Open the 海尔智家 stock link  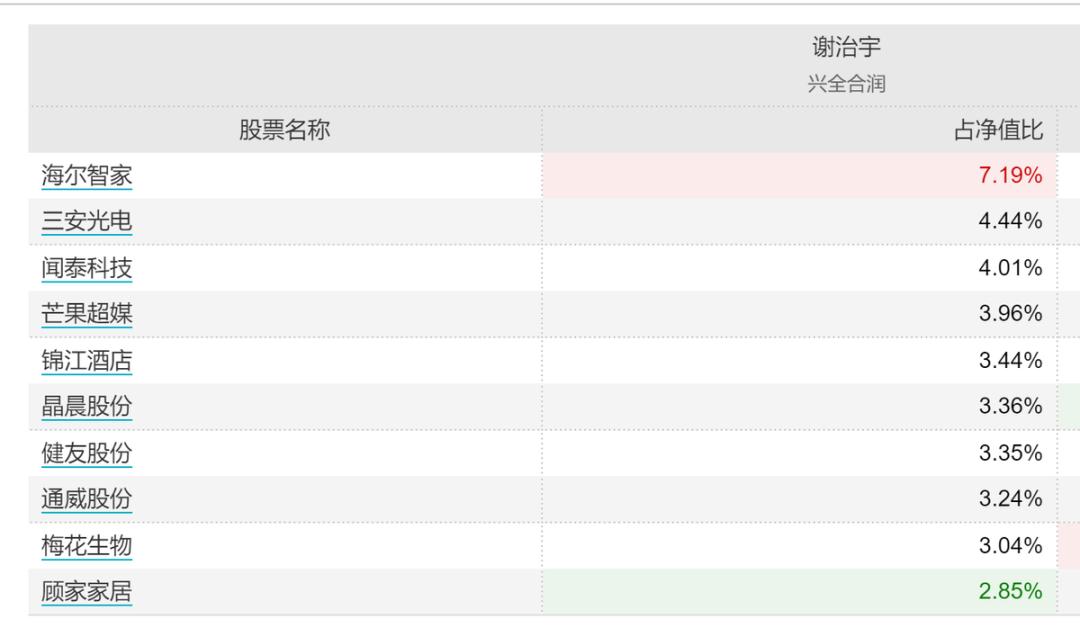87,176
